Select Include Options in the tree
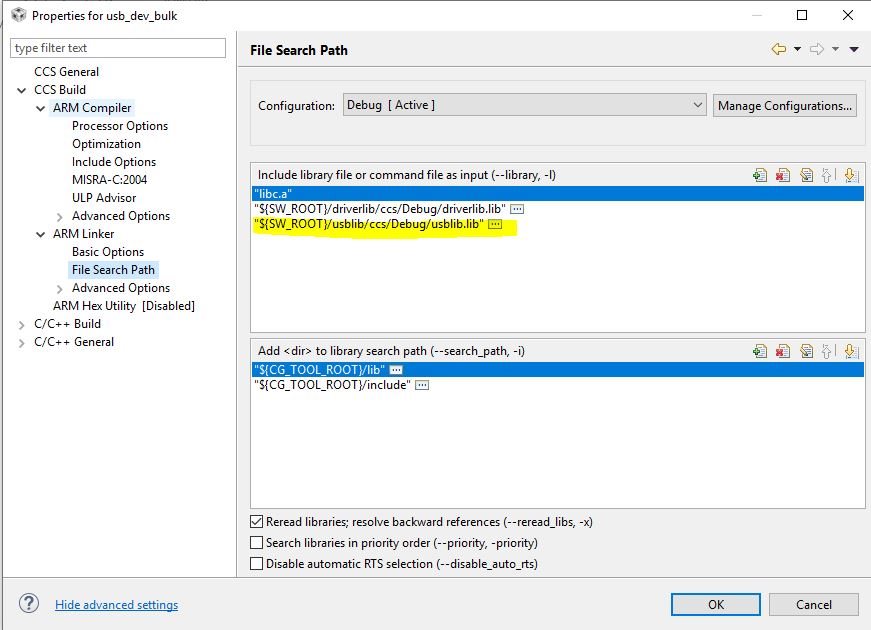Image resolution: width=871 pixels, height=630 pixels. tap(114, 162)
